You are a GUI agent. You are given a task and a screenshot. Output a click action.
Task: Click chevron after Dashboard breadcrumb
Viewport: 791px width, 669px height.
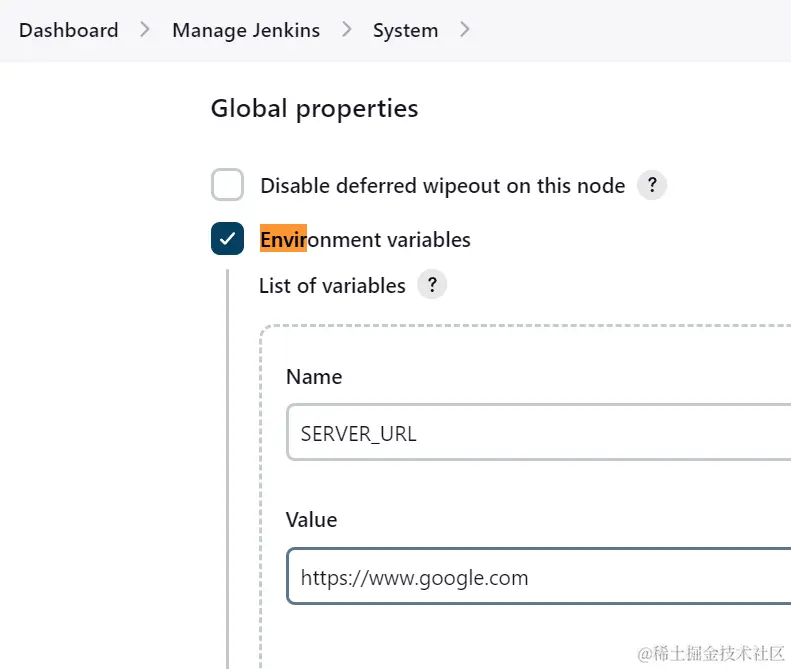click(x=145, y=30)
